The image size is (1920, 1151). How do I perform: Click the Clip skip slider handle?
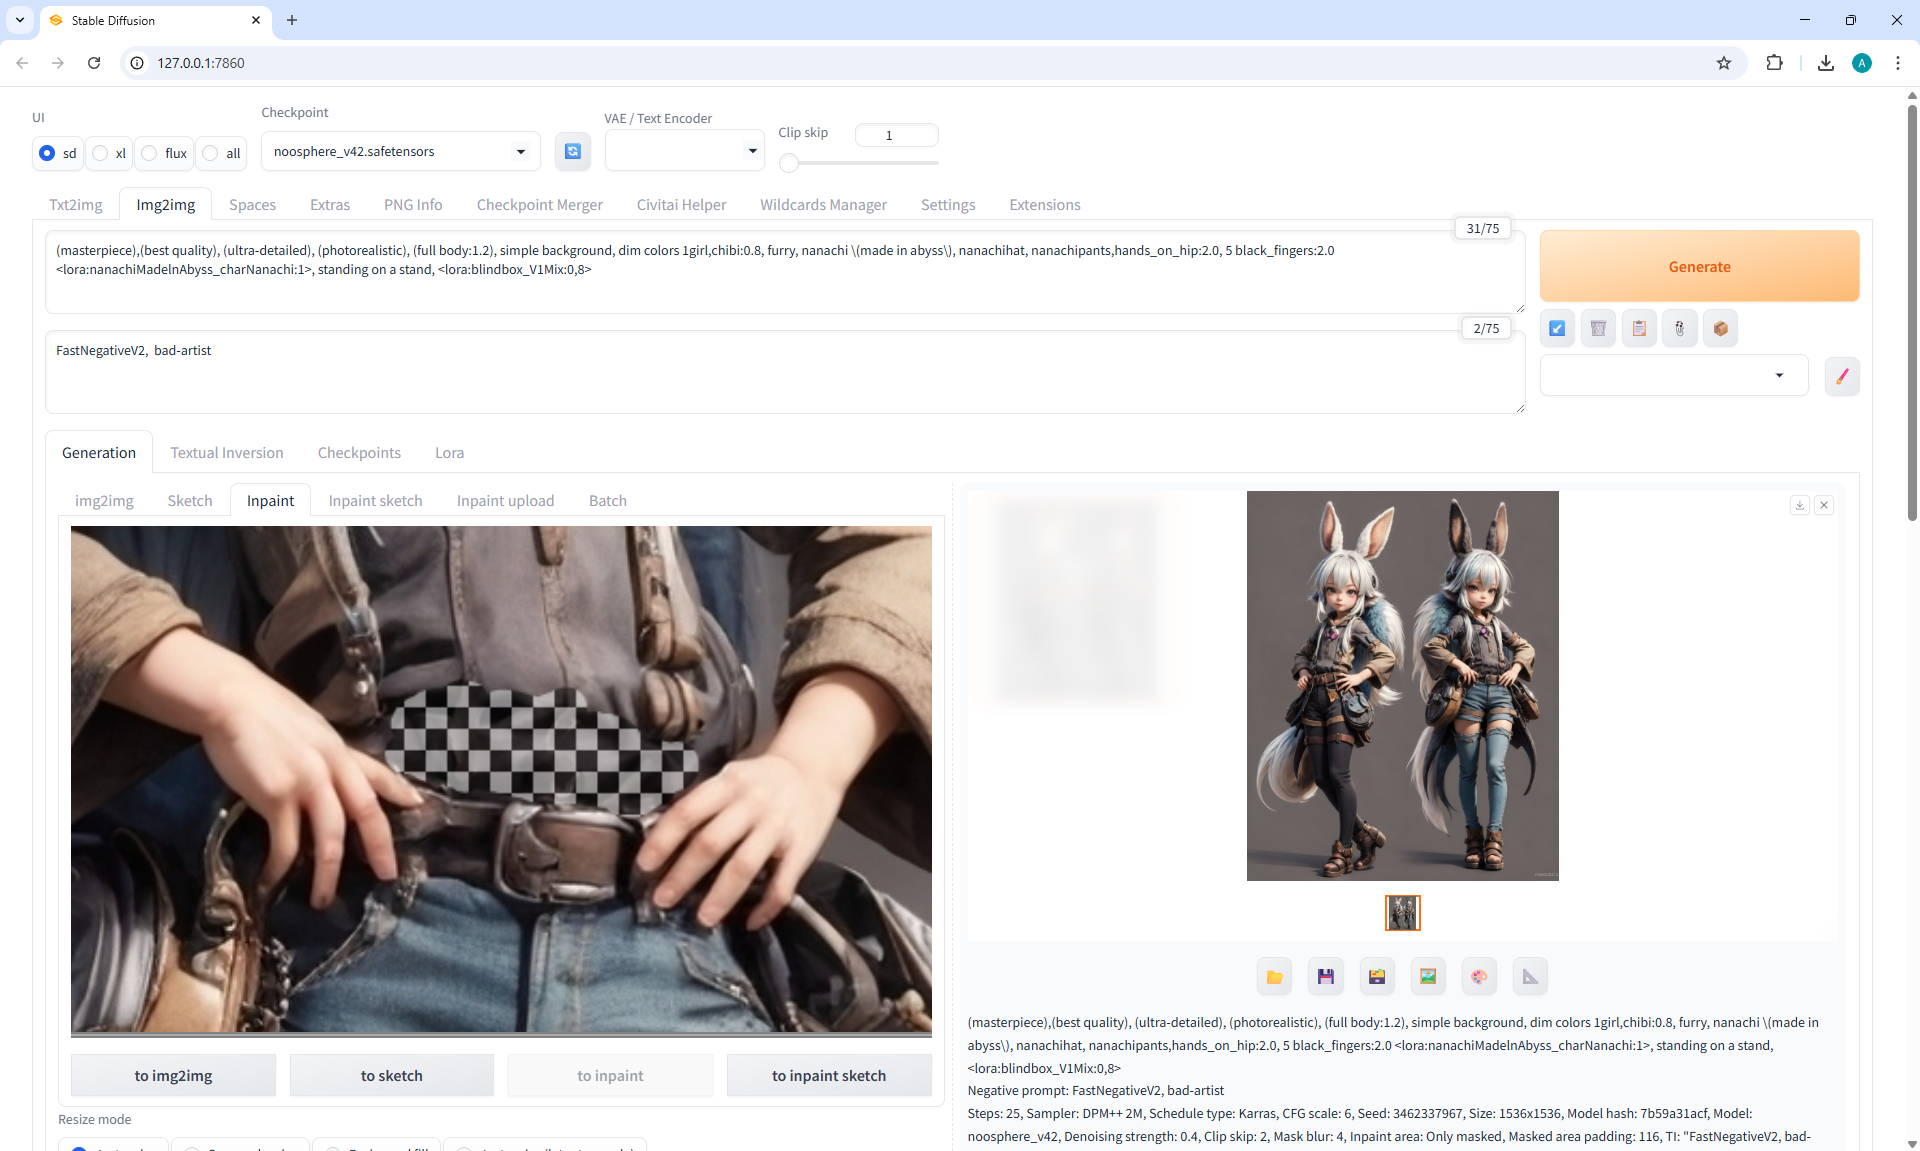tap(789, 163)
